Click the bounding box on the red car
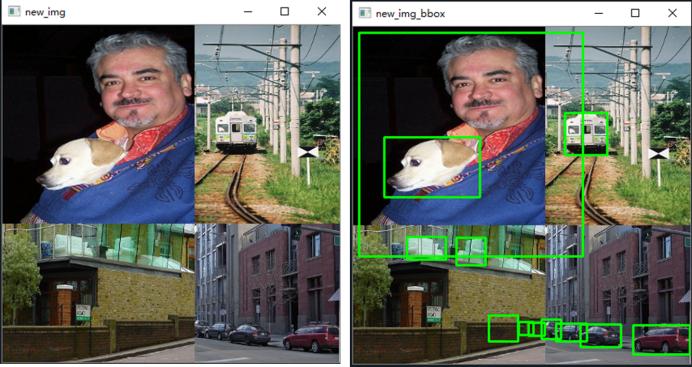The height and width of the screenshot is (367, 692). (x=662, y=340)
